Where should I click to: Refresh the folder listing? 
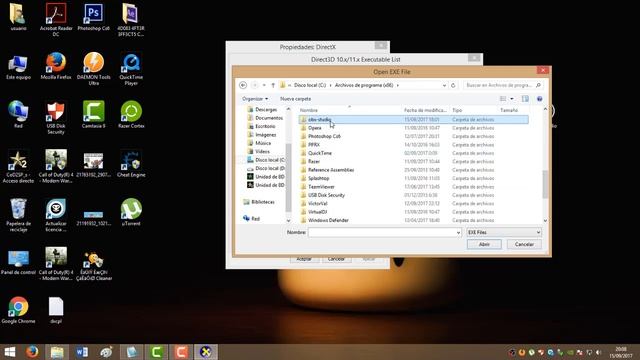point(453,85)
